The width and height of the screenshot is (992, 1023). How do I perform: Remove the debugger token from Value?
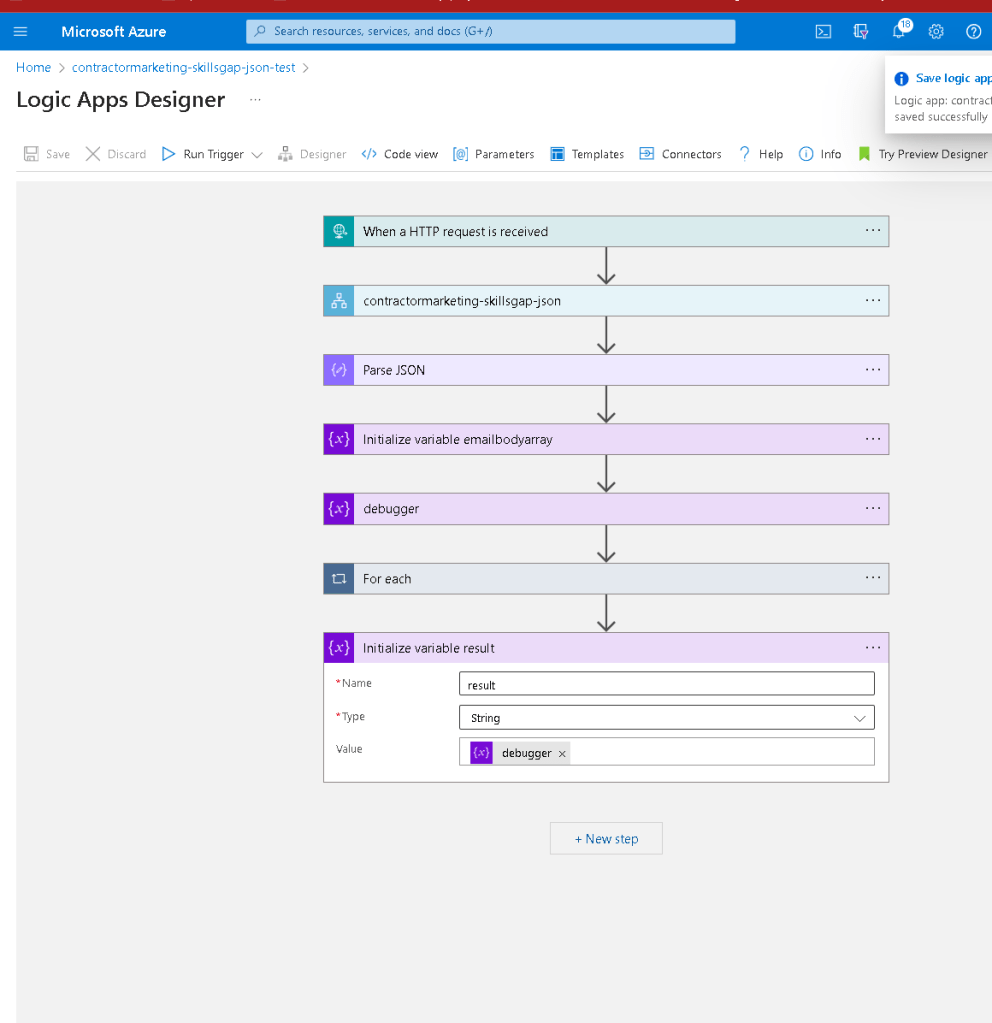point(562,754)
